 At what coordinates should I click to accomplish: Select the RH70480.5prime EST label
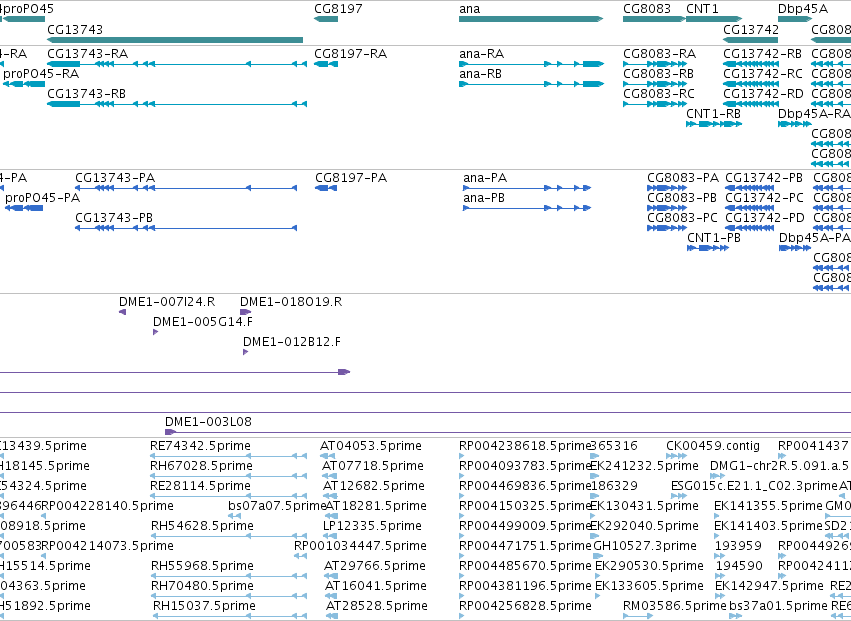point(202,586)
